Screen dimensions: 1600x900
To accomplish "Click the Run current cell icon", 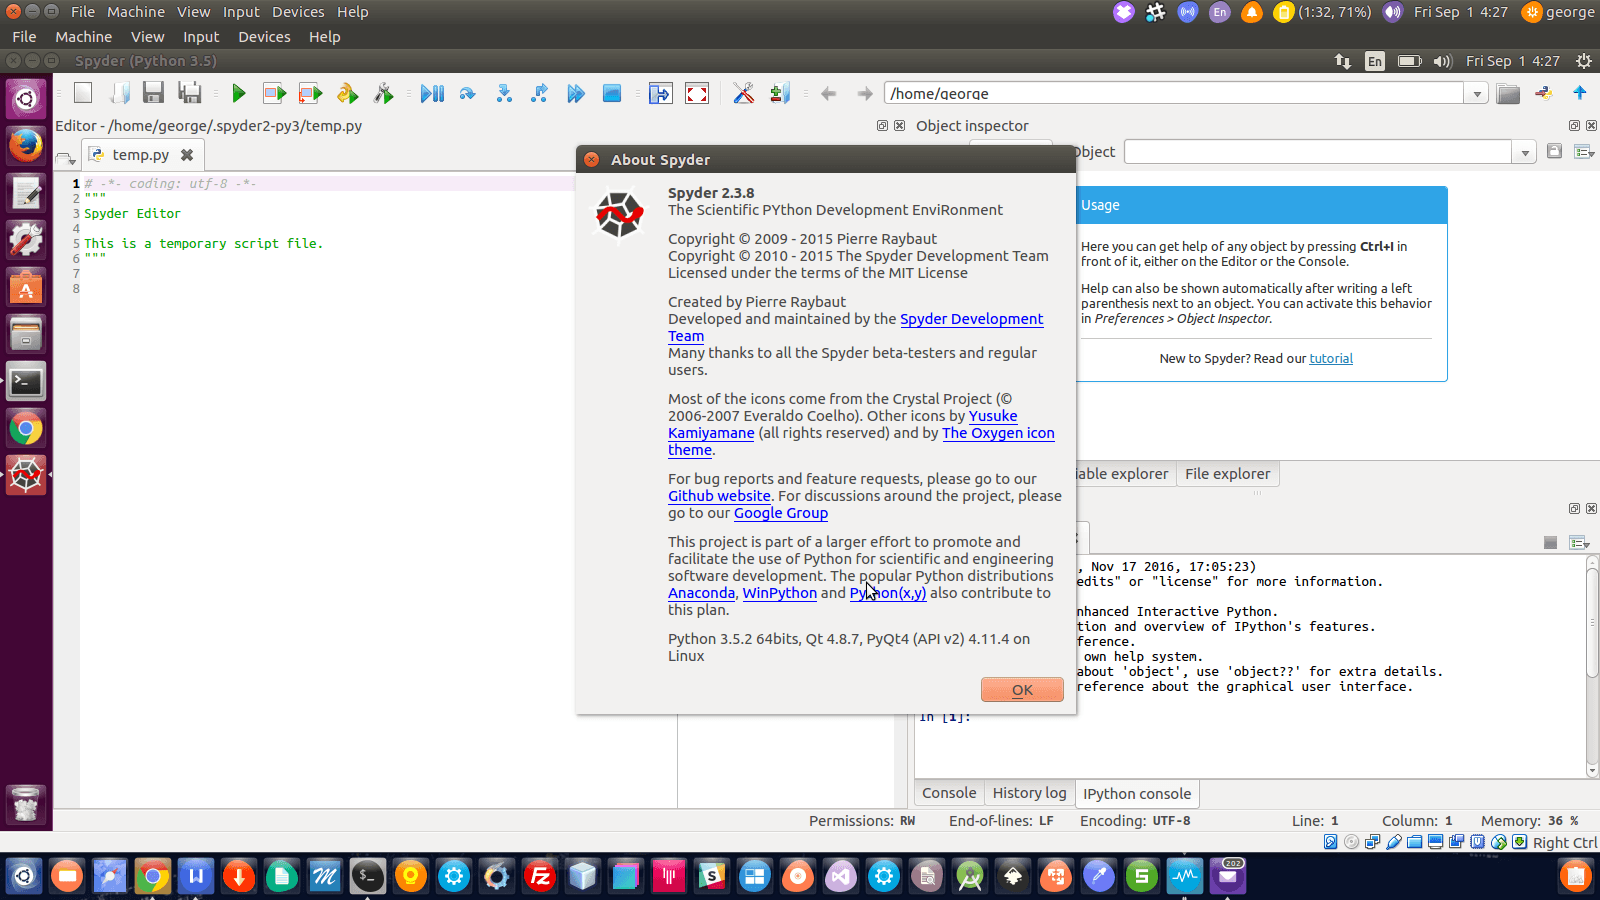I will [x=274, y=94].
